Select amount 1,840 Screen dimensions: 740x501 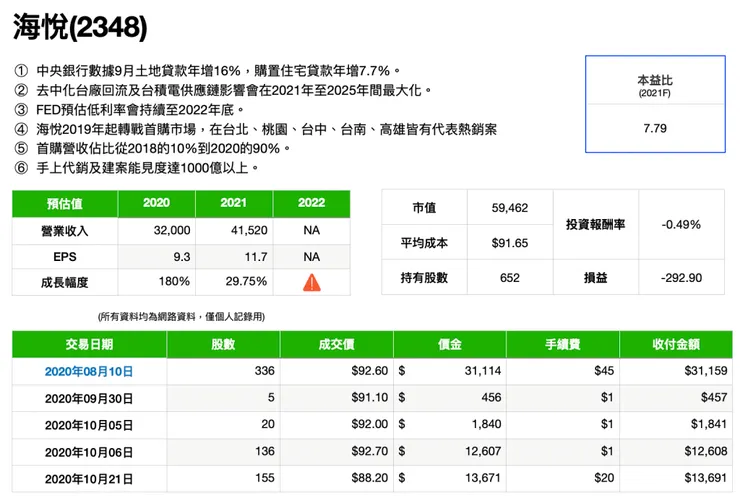(x=487, y=424)
